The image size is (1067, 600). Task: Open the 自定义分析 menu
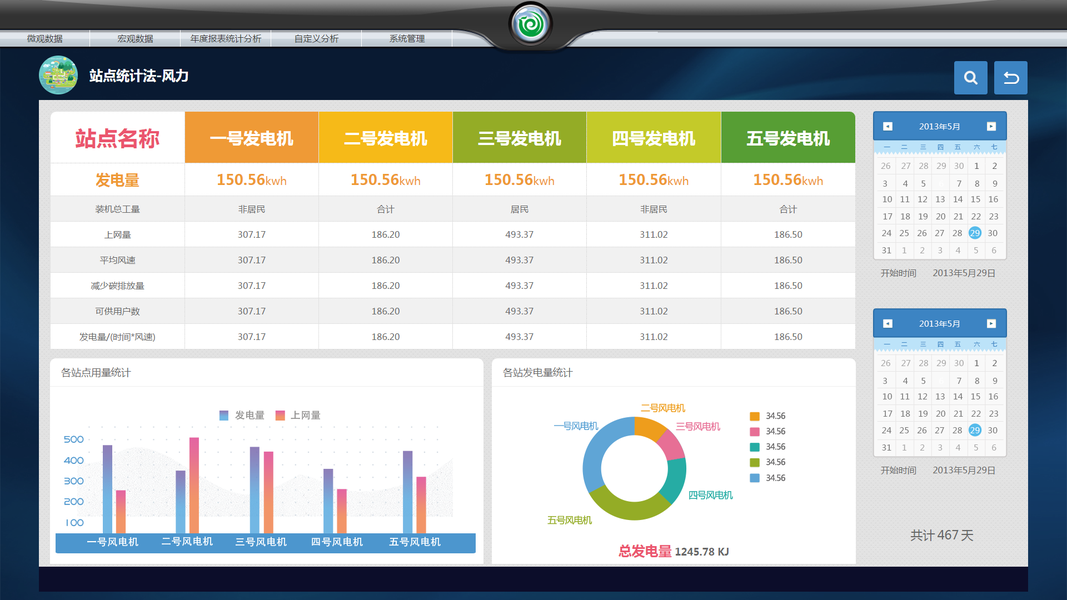coord(316,39)
